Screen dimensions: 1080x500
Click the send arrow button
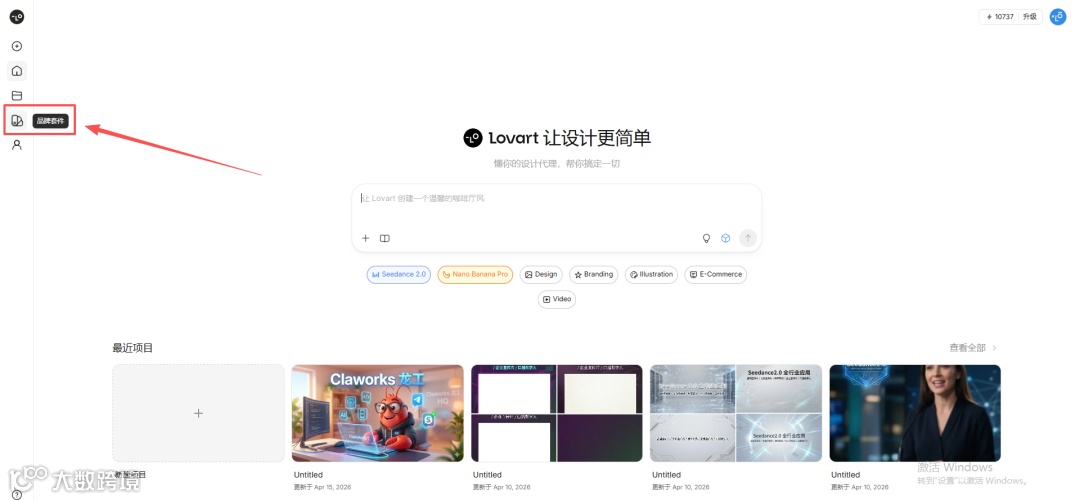(x=748, y=238)
